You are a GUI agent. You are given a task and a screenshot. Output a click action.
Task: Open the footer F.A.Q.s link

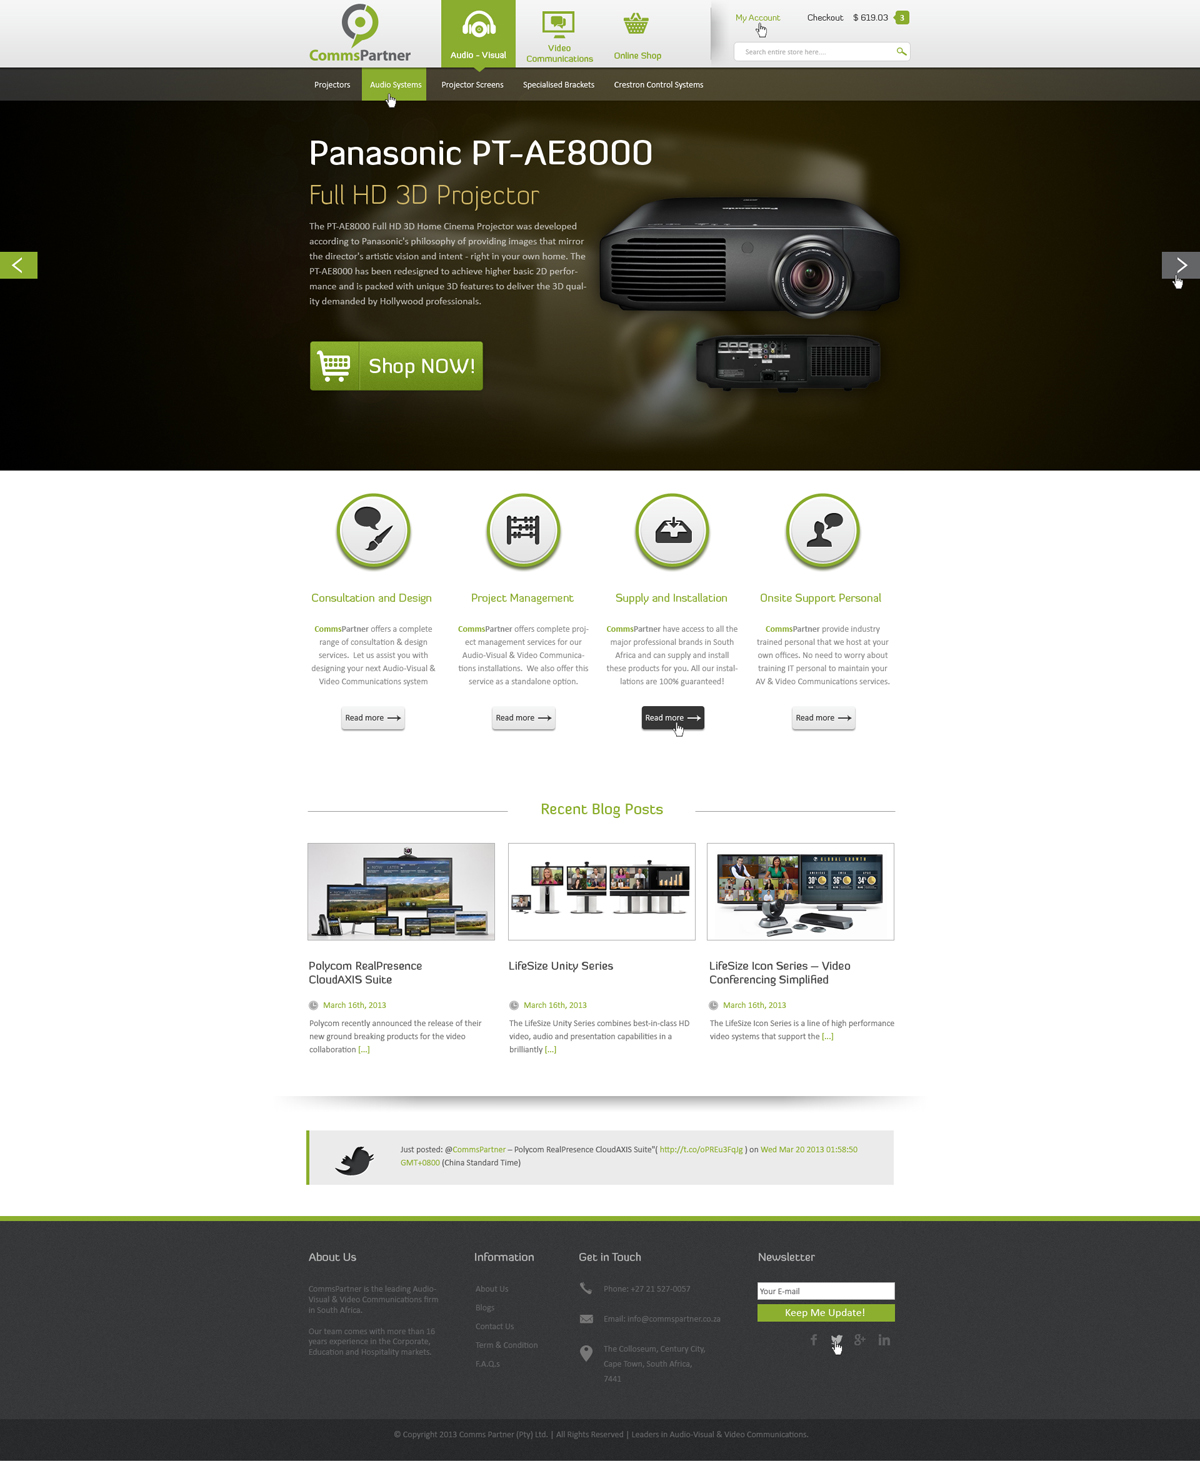tap(487, 1364)
